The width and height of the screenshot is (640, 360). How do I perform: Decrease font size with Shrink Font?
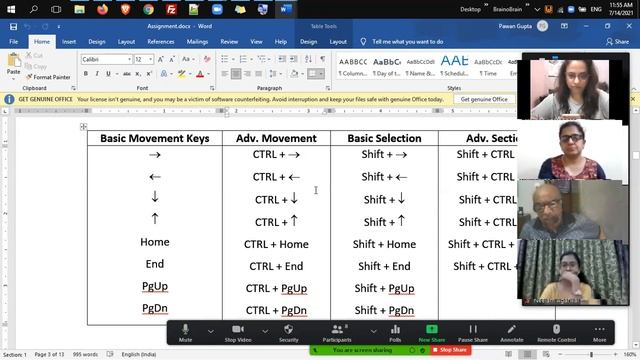pyautogui.click(x=172, y=60)
